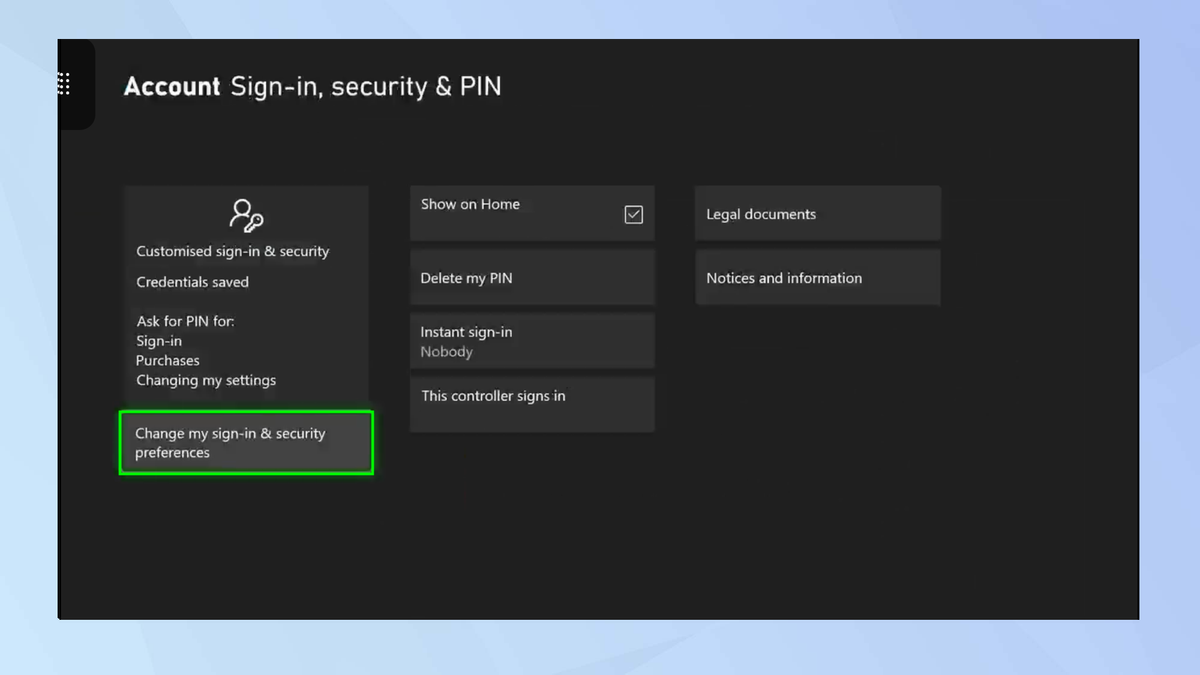Select Purchases under Ask for PIN
Screen dimensions: 1200x675
167,360
